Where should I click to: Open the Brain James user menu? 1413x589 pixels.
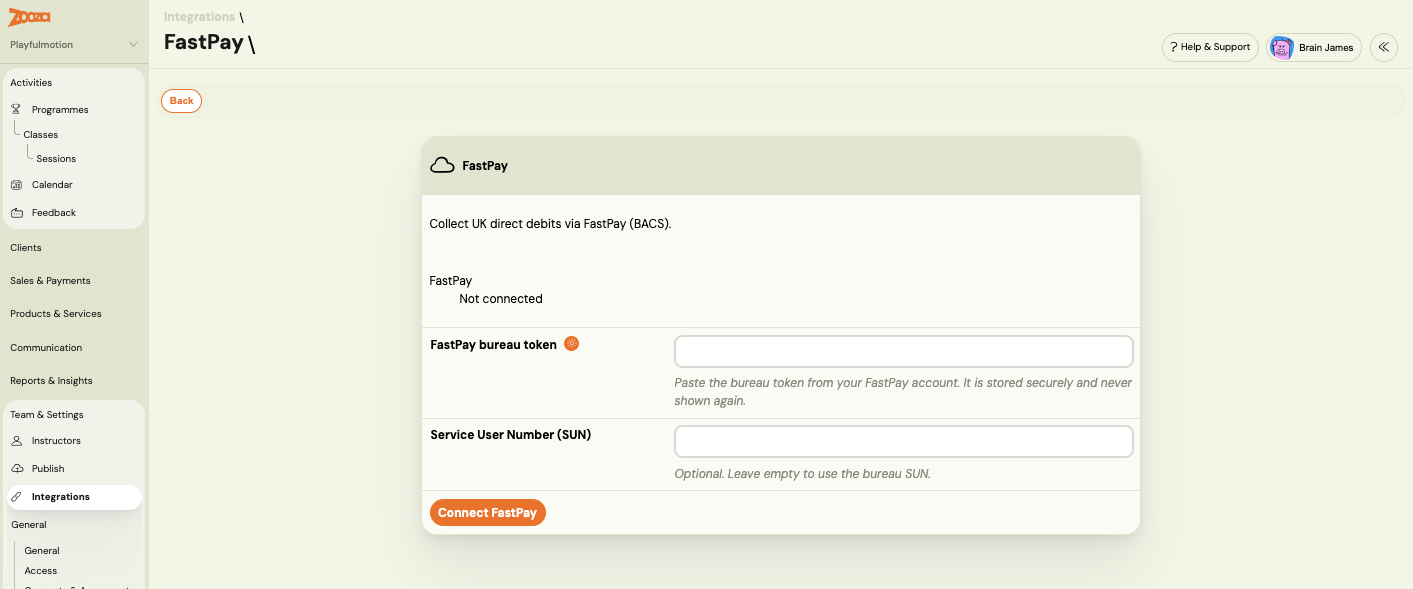click(x=1314, y=47)
